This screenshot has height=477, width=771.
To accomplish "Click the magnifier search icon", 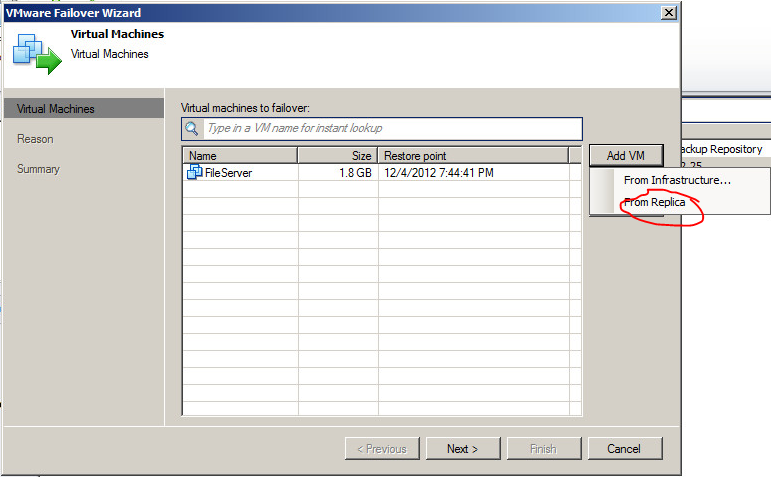I will pos(192,129).
